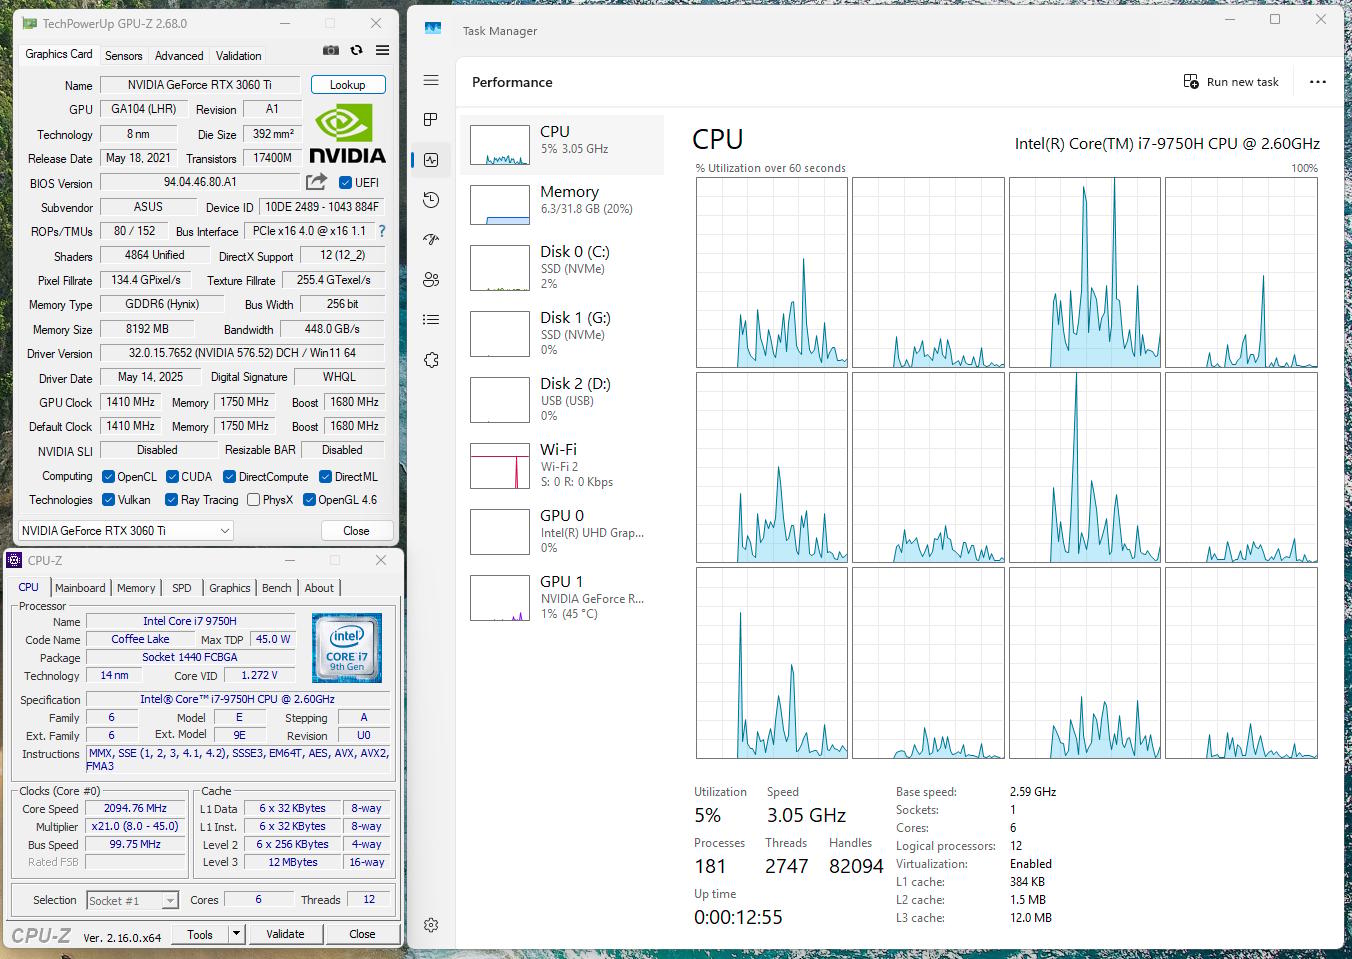Select the Graphics Card tab in GPU-Z
This screenshot has width=1352, height=959.
[x=59, y=54]
